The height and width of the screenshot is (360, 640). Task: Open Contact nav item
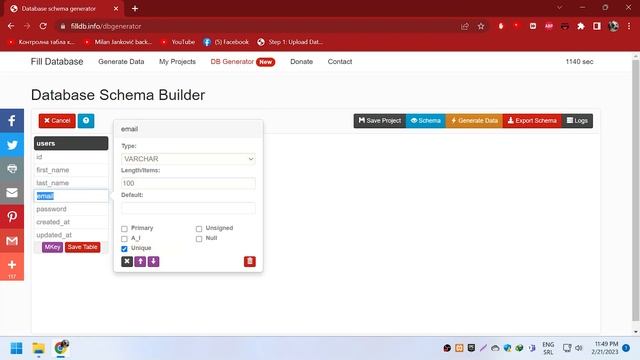coord(340,62)
